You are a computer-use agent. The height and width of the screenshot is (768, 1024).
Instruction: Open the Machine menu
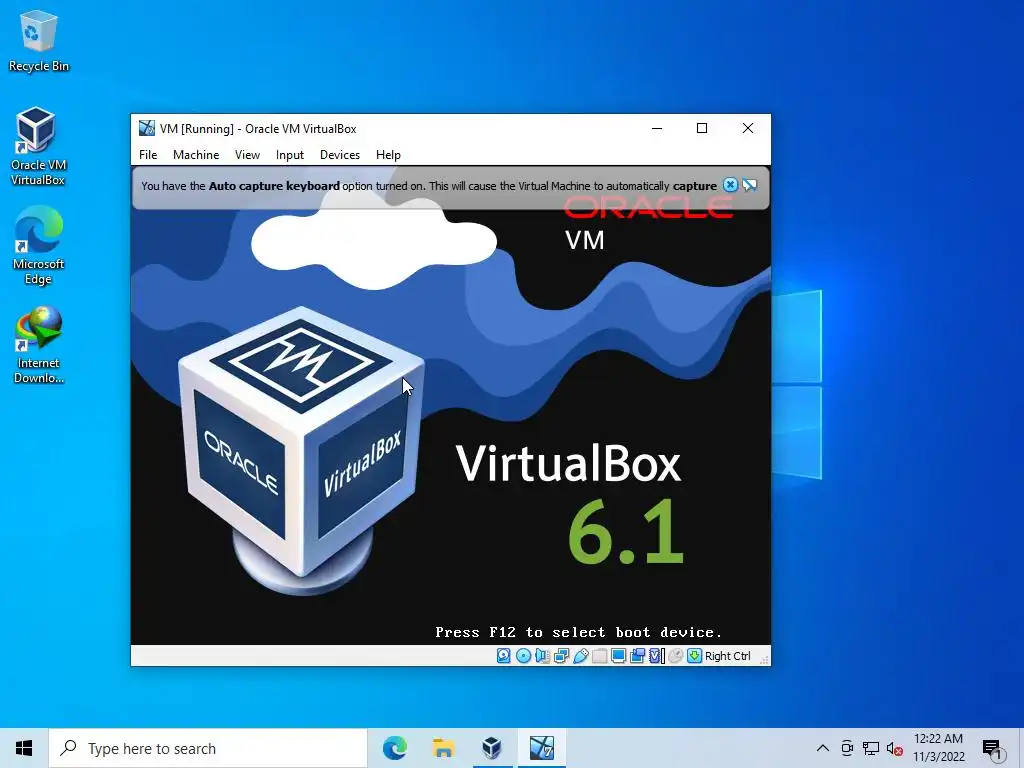(196, 155)
